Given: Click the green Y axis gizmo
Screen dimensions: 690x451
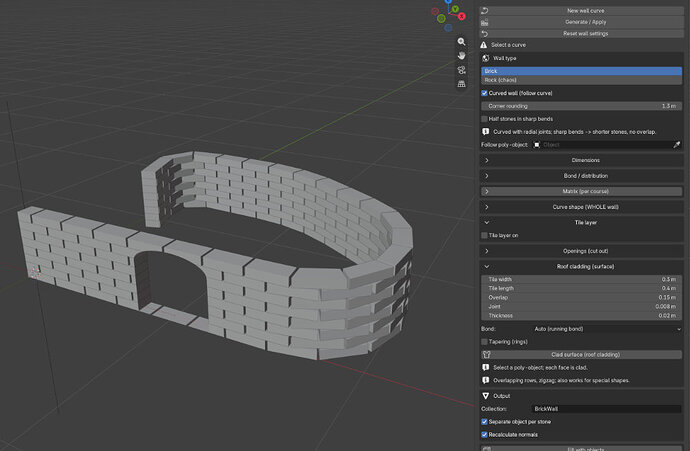Looking at the screenshot, I should pos(455,9).
